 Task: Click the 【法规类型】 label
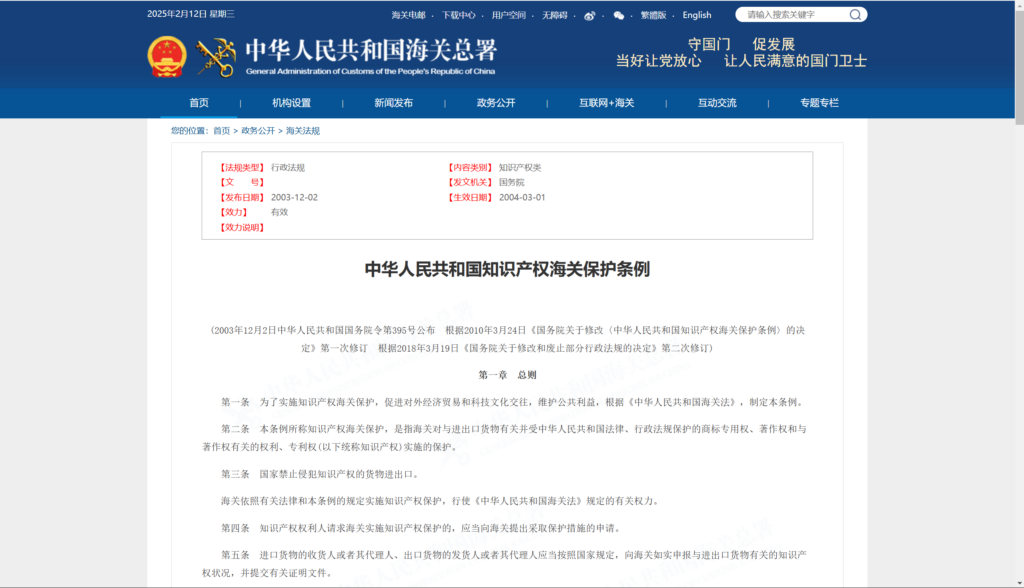(242, 167)
